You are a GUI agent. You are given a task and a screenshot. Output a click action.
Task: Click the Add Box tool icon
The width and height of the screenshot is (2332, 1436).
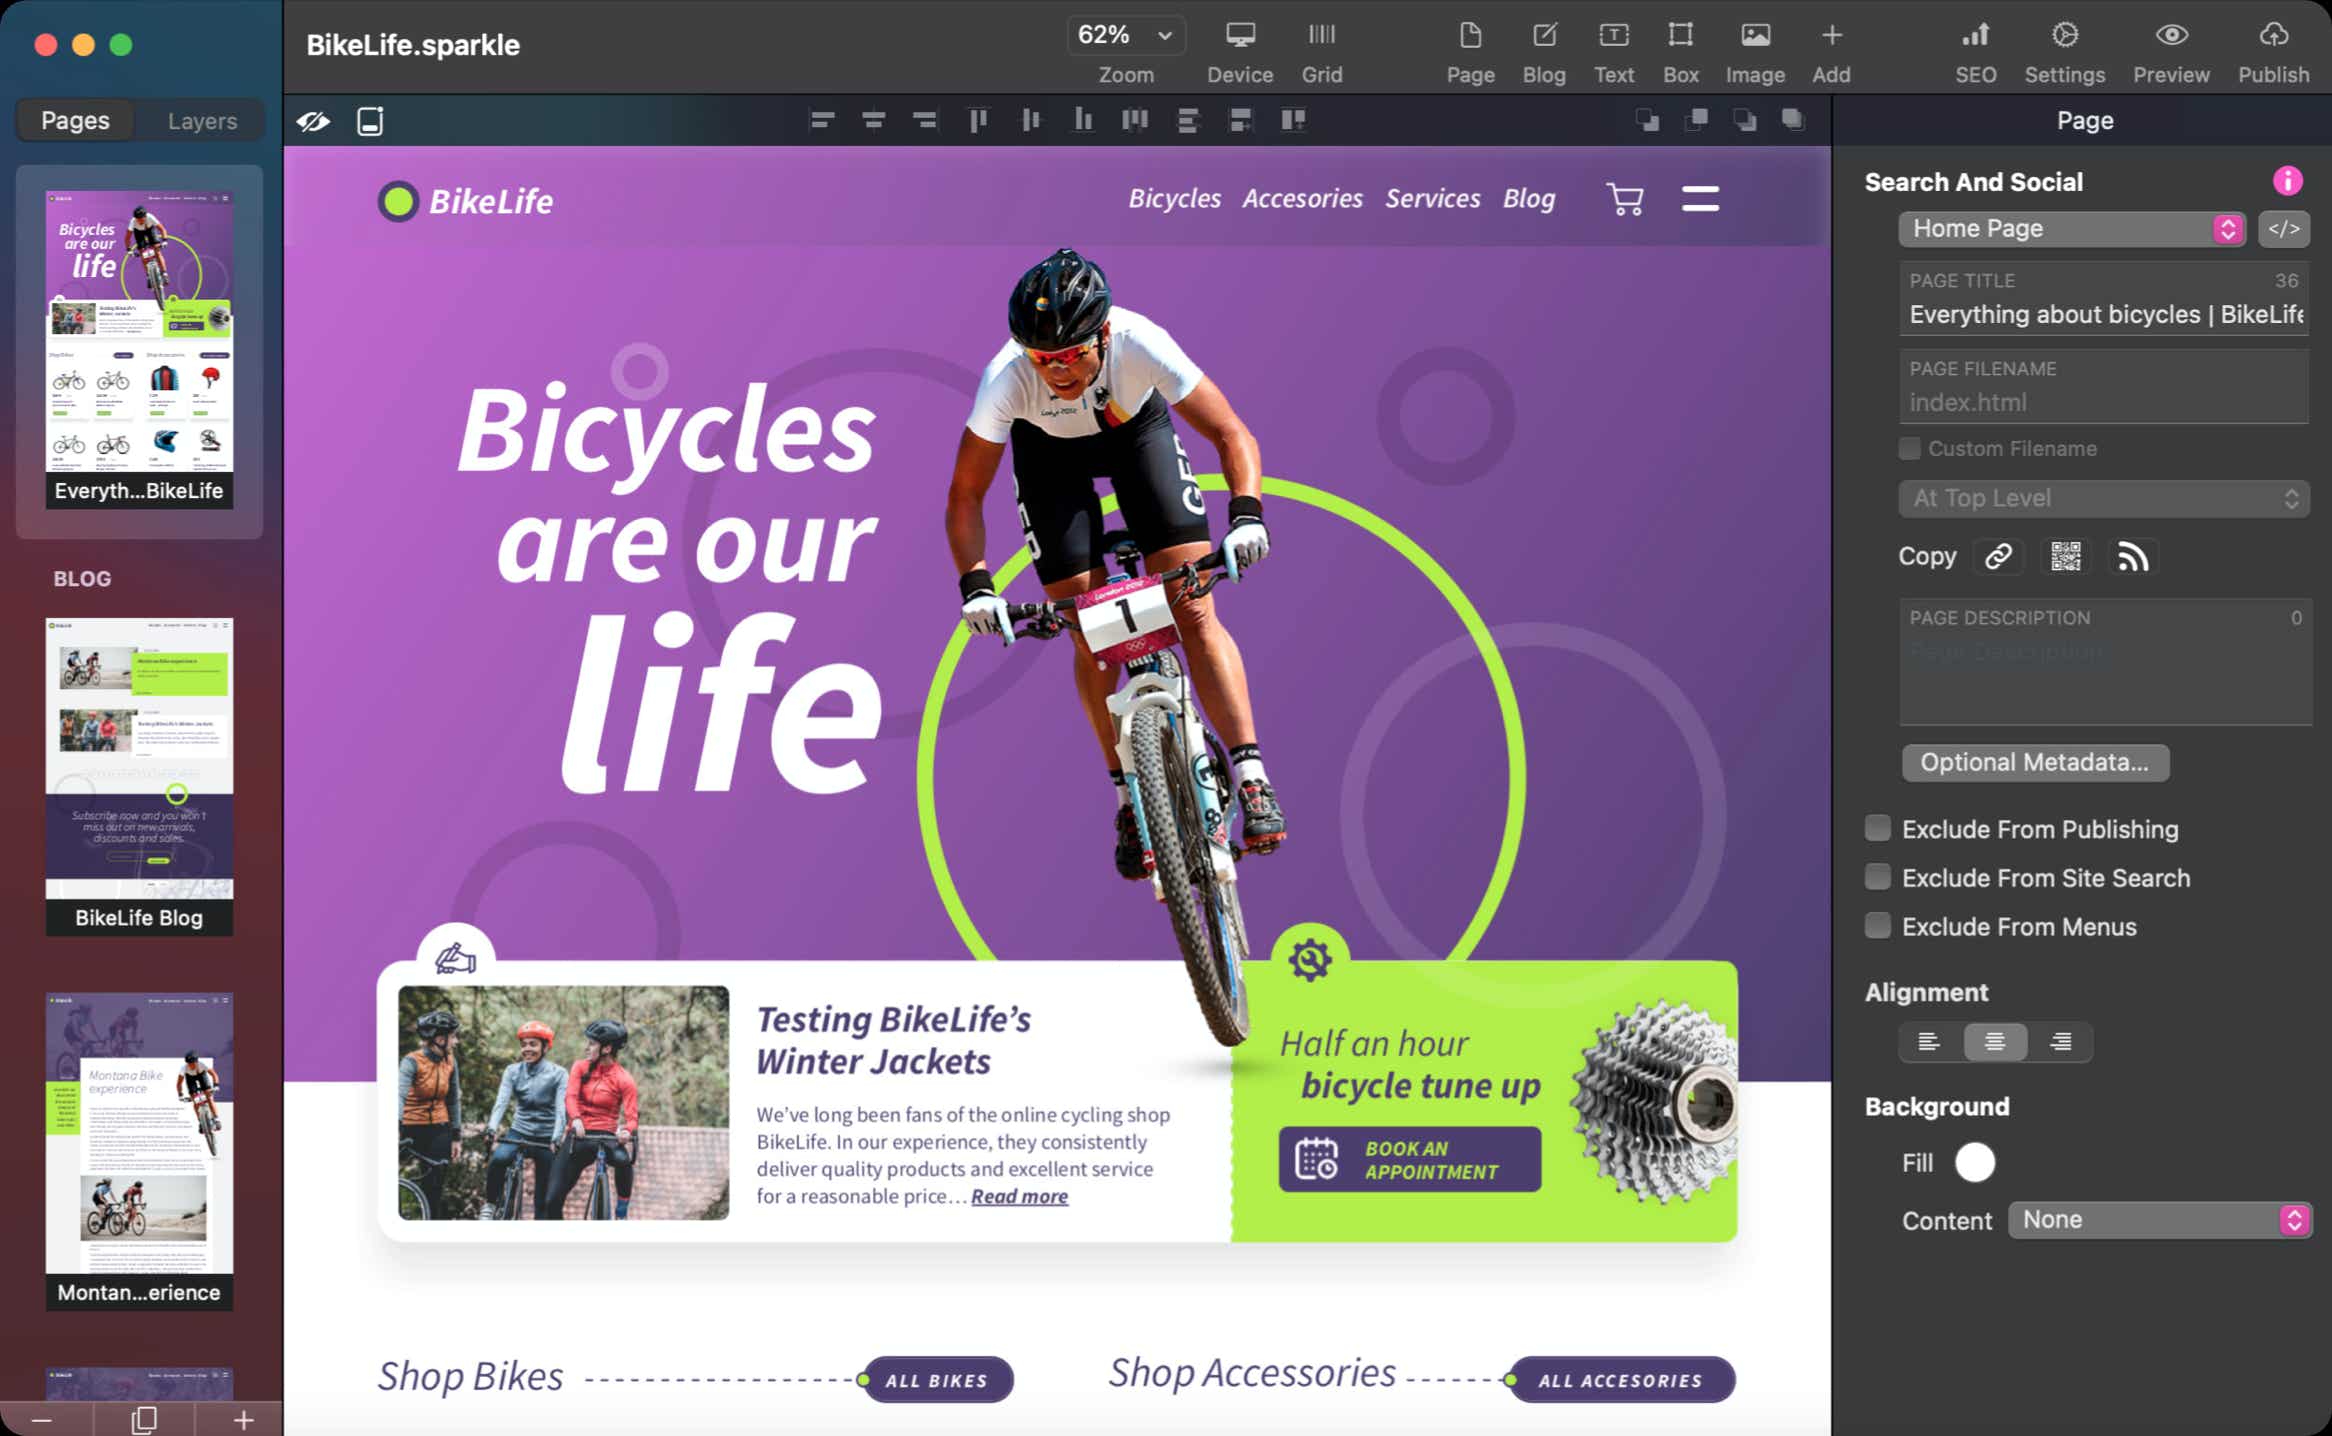click(x=1680, y=36)
